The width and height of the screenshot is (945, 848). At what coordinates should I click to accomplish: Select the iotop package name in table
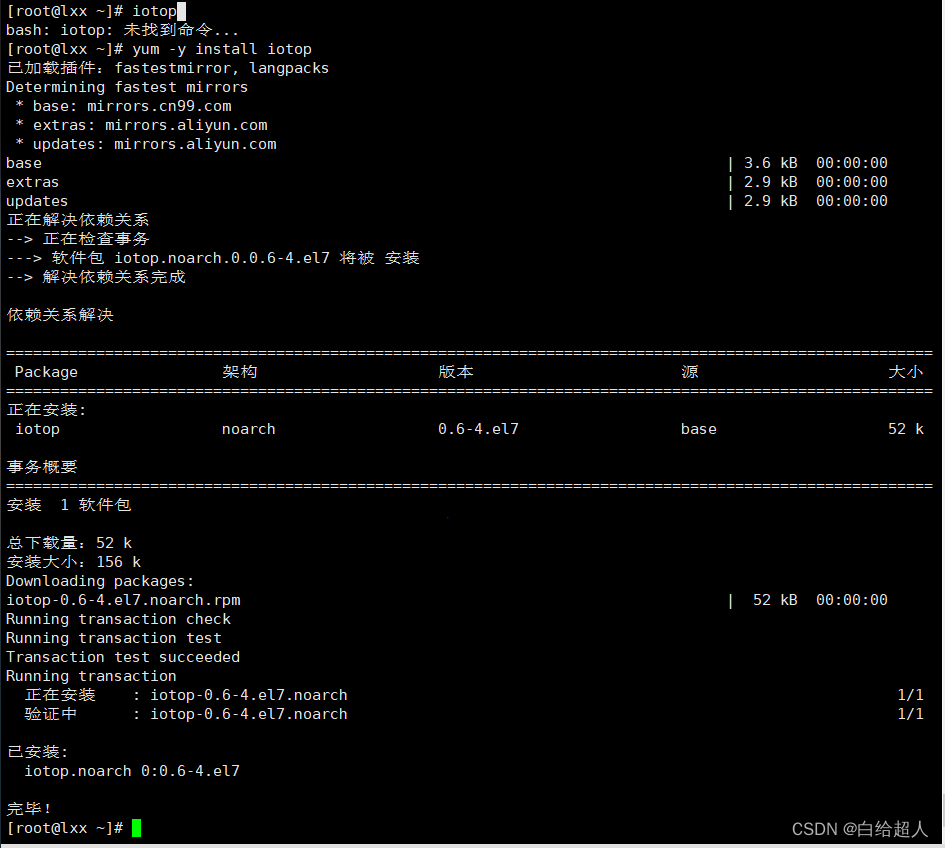point(37,428)
